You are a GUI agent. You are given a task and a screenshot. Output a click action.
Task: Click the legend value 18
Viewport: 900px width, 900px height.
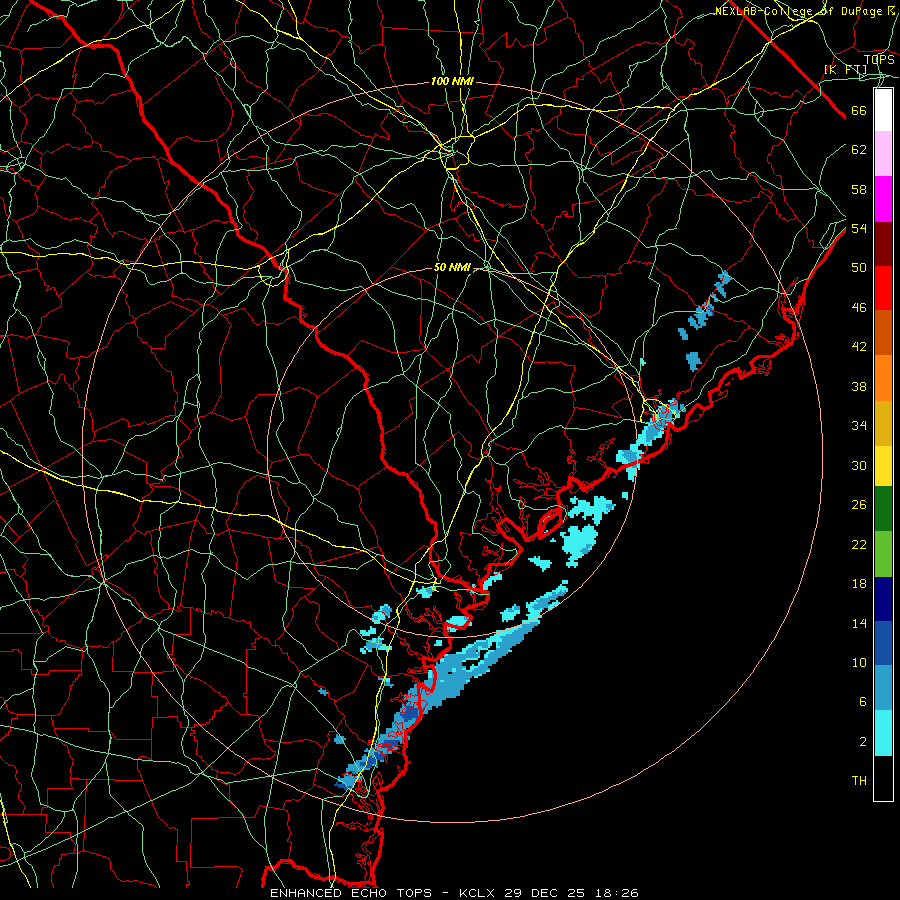(x=859, y=584)
